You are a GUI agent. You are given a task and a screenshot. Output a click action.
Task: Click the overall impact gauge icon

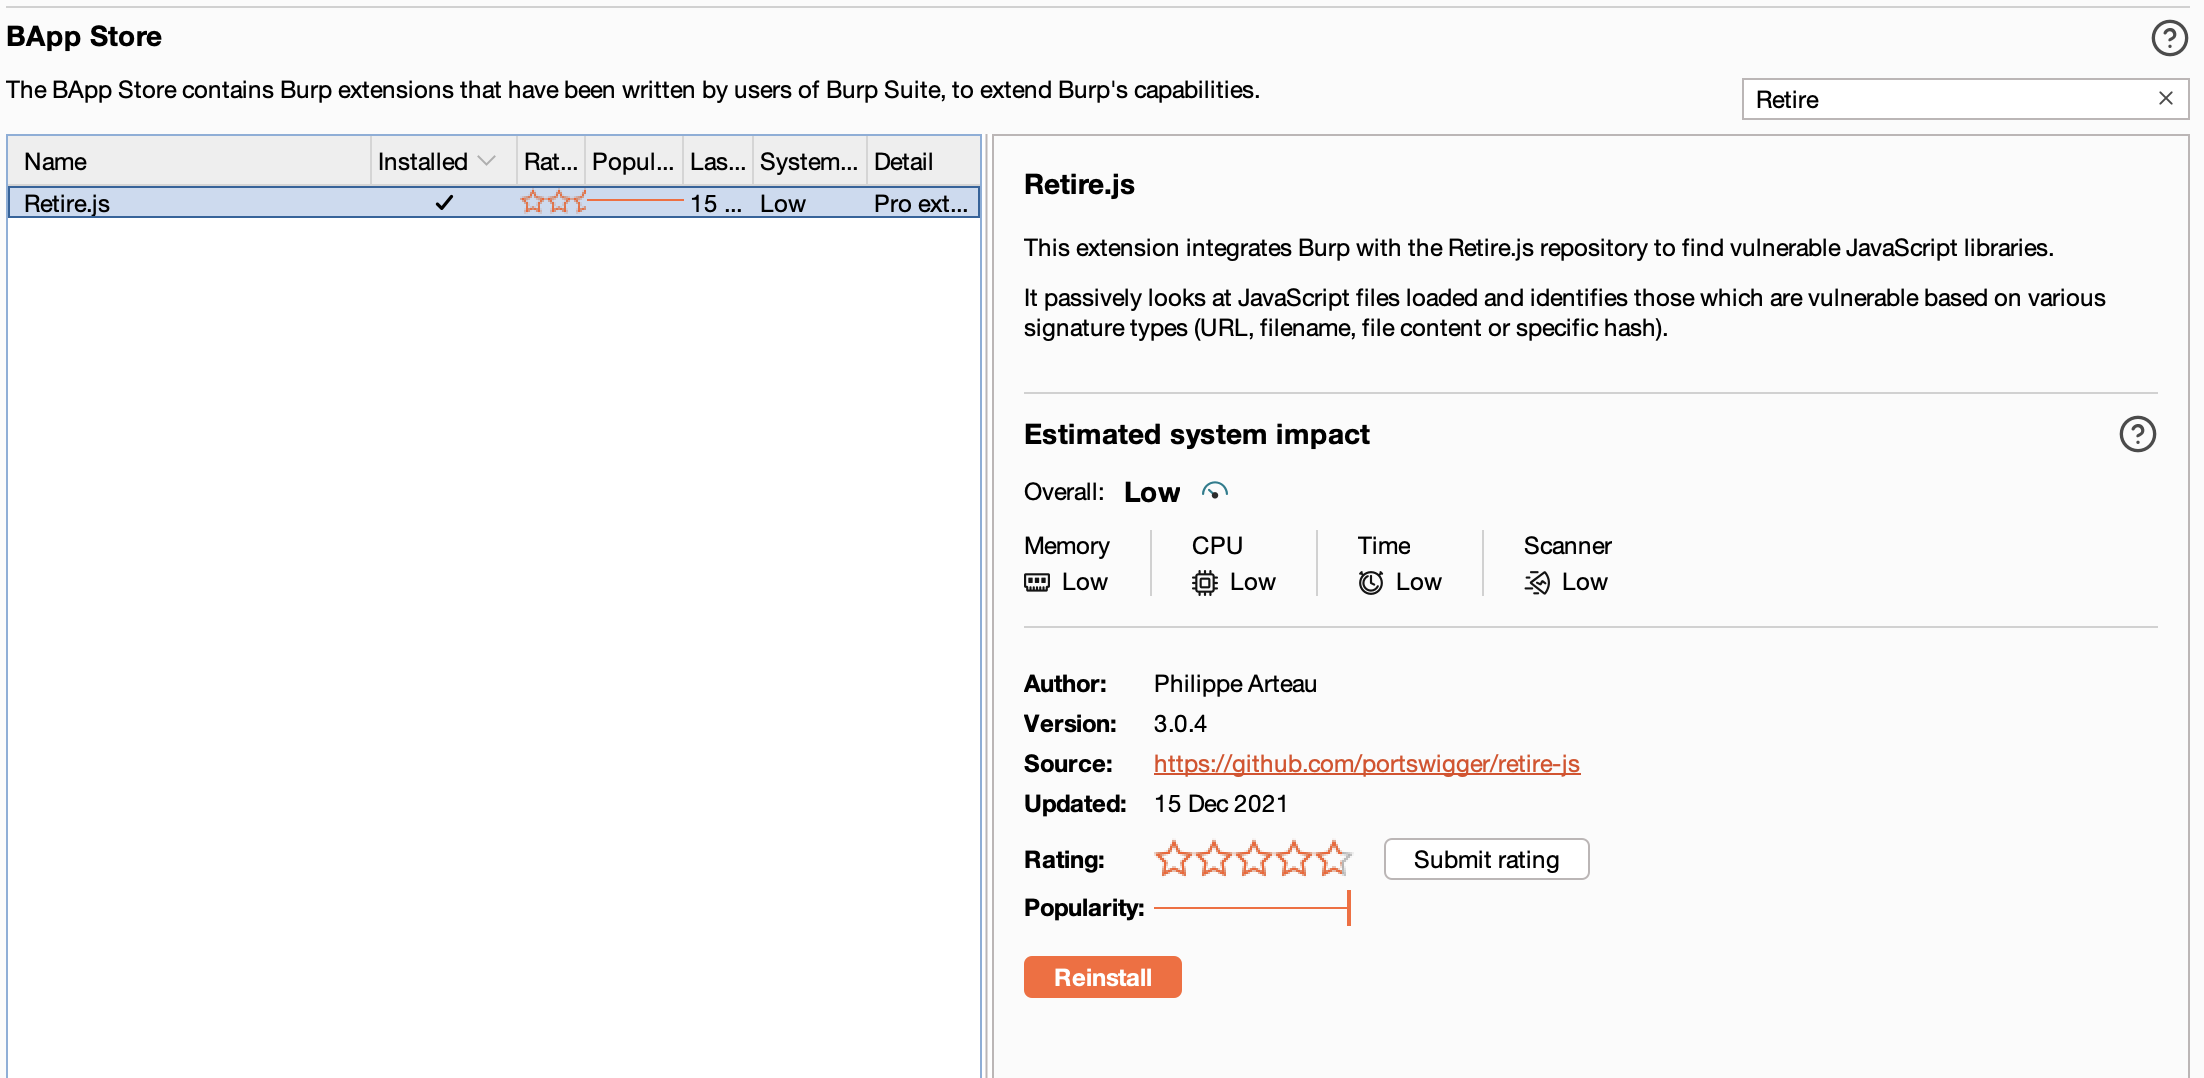pyautogui.click(x=1214, y=491)
